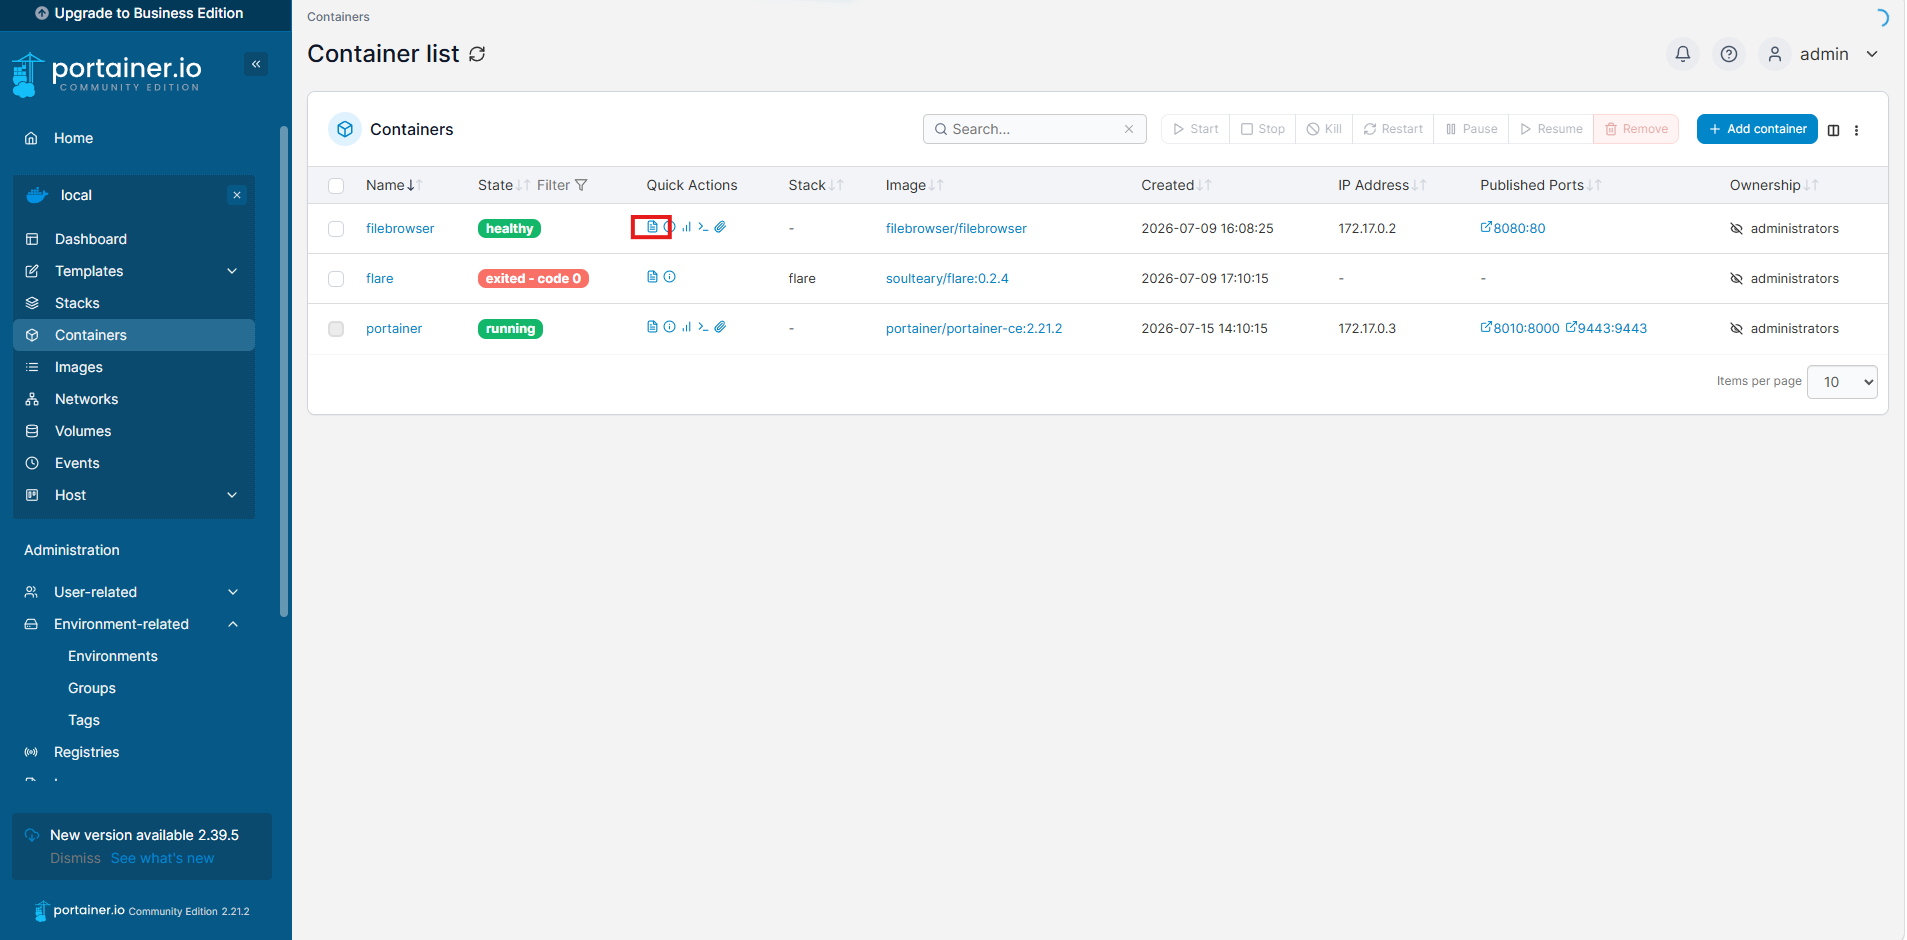Click inspect info icon for portainer container
The width and height of the screenshot is (1907, 940).
tap(669, 327)
